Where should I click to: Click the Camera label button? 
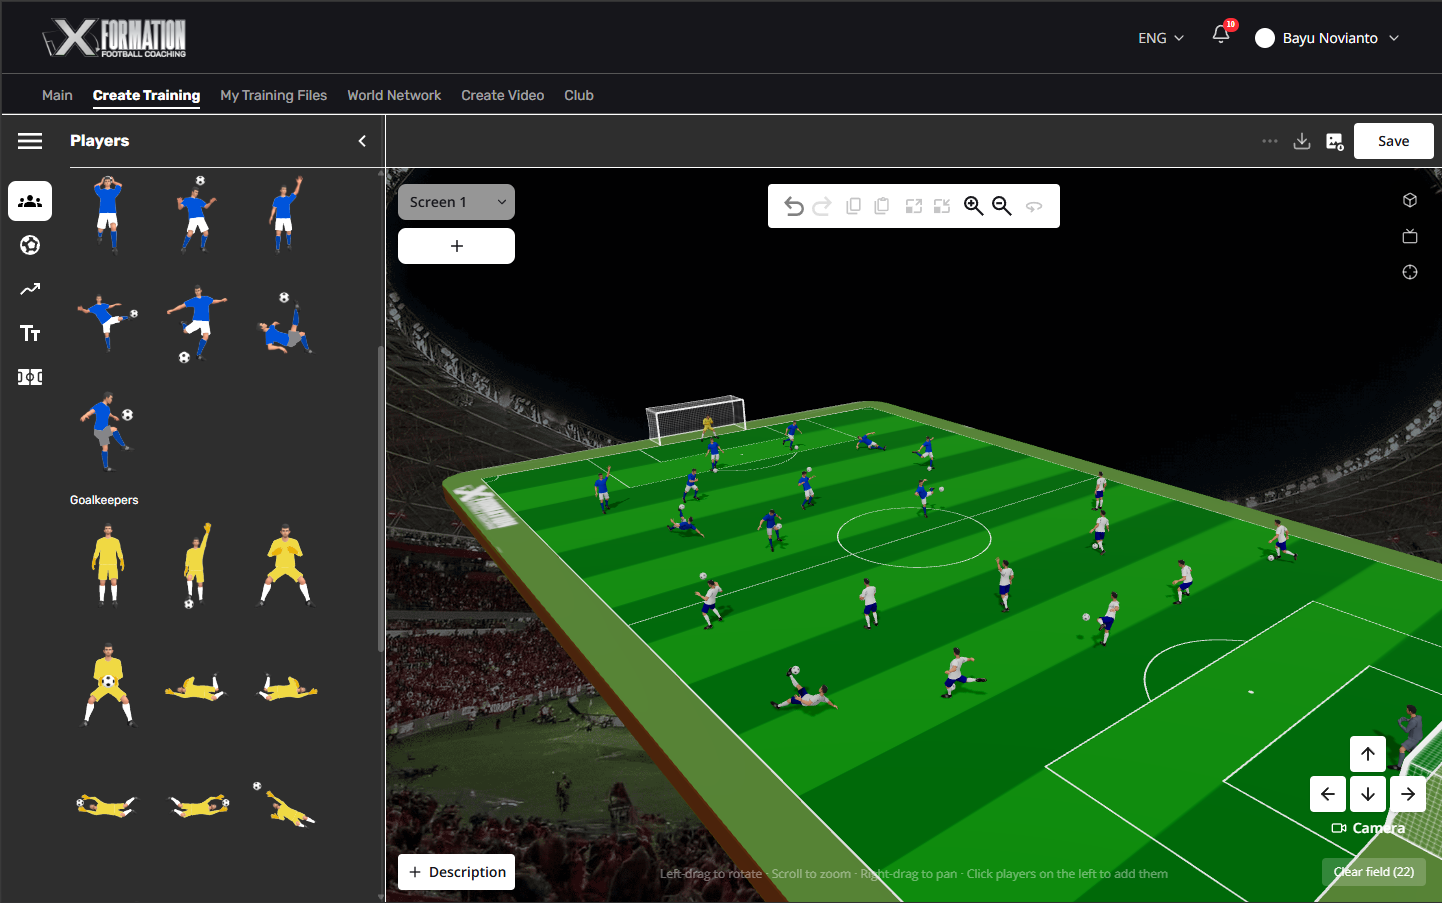coord(1368,828)
